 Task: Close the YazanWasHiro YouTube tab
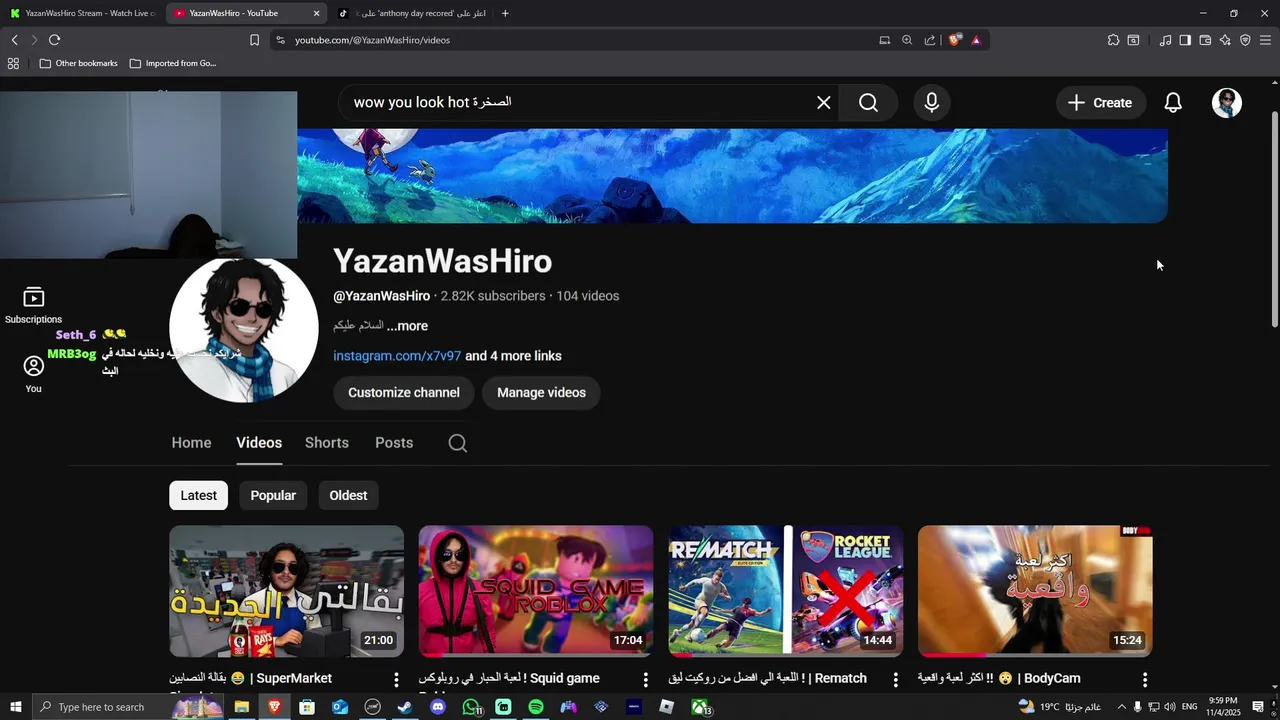pos(316,13)
